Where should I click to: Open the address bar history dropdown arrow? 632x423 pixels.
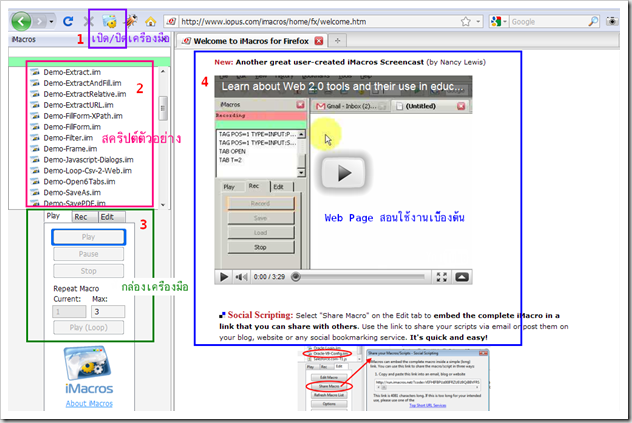coord(478,21)
